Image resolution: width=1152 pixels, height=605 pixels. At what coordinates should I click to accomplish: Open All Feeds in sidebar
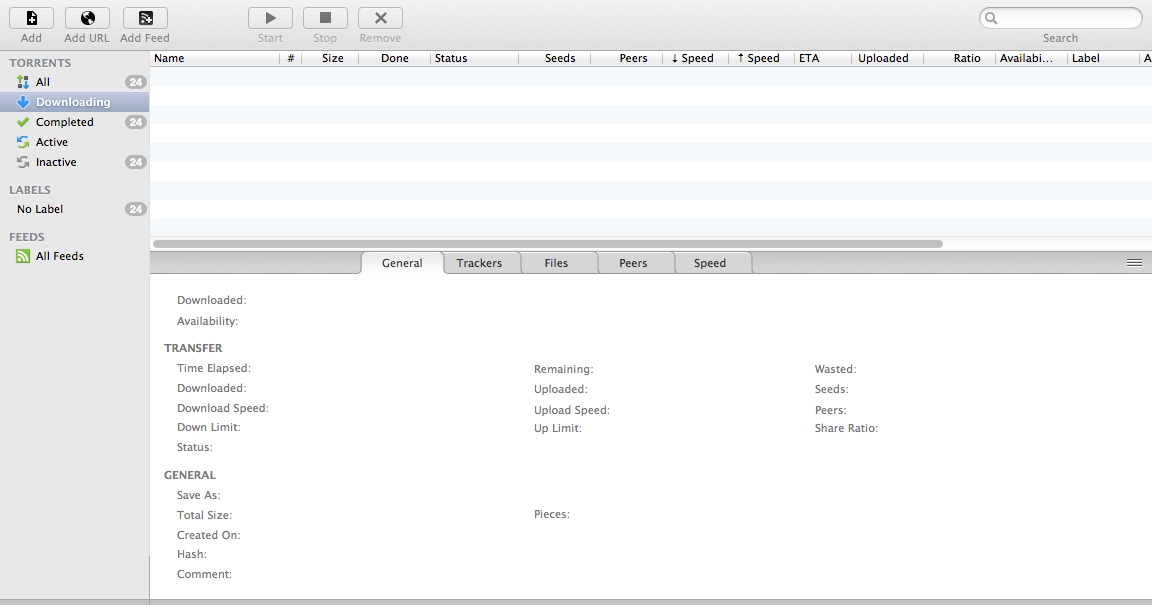tap(74, 256)
